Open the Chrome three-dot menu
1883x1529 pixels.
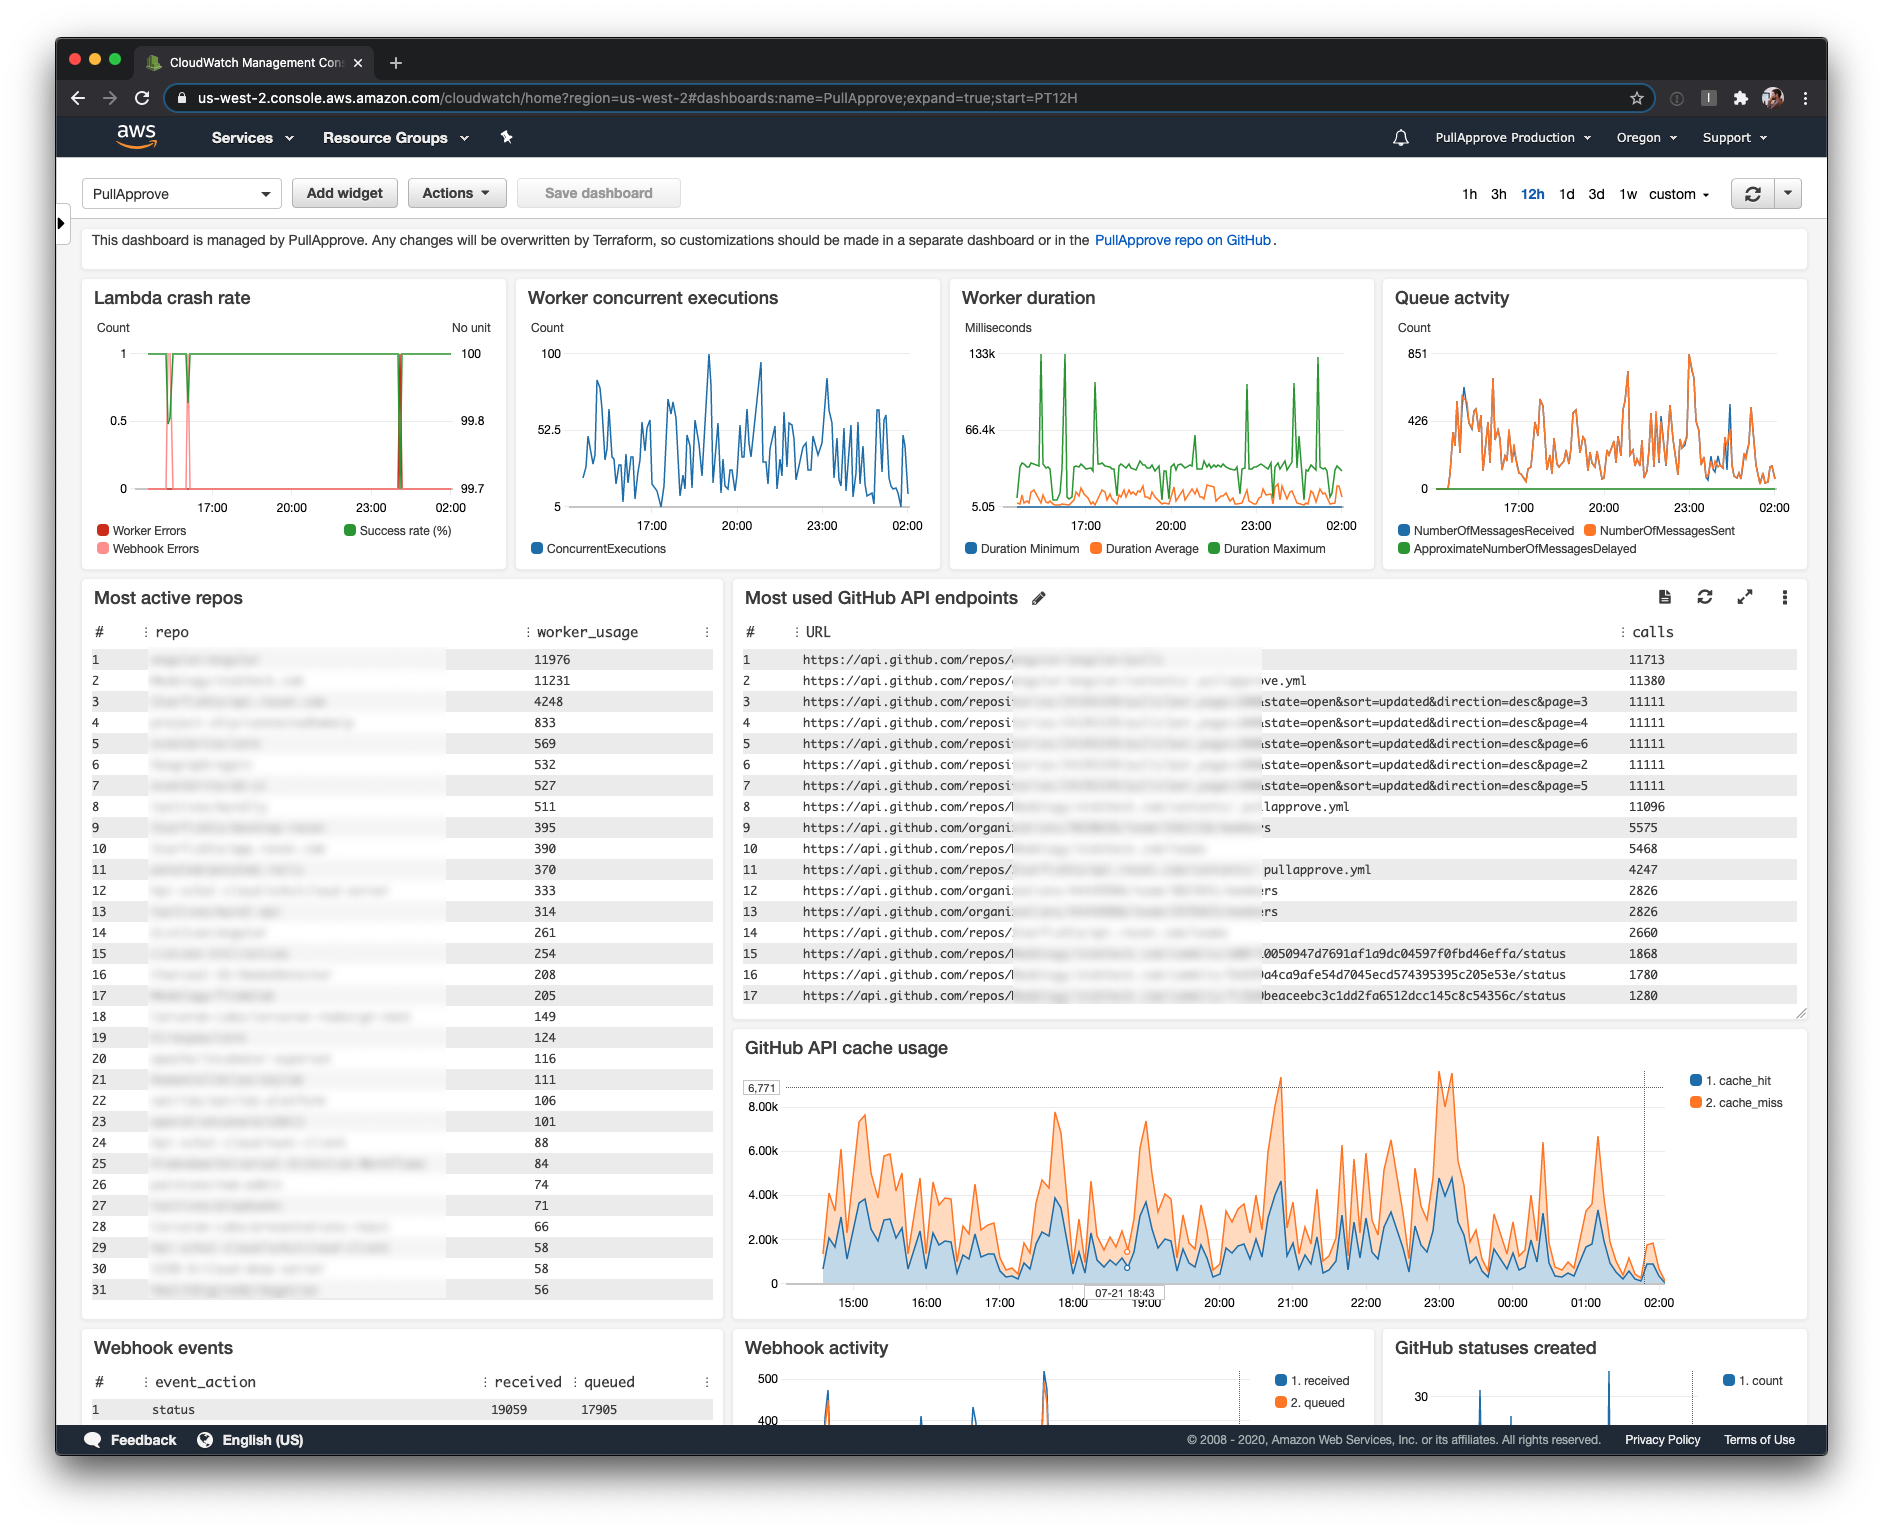1805,98
